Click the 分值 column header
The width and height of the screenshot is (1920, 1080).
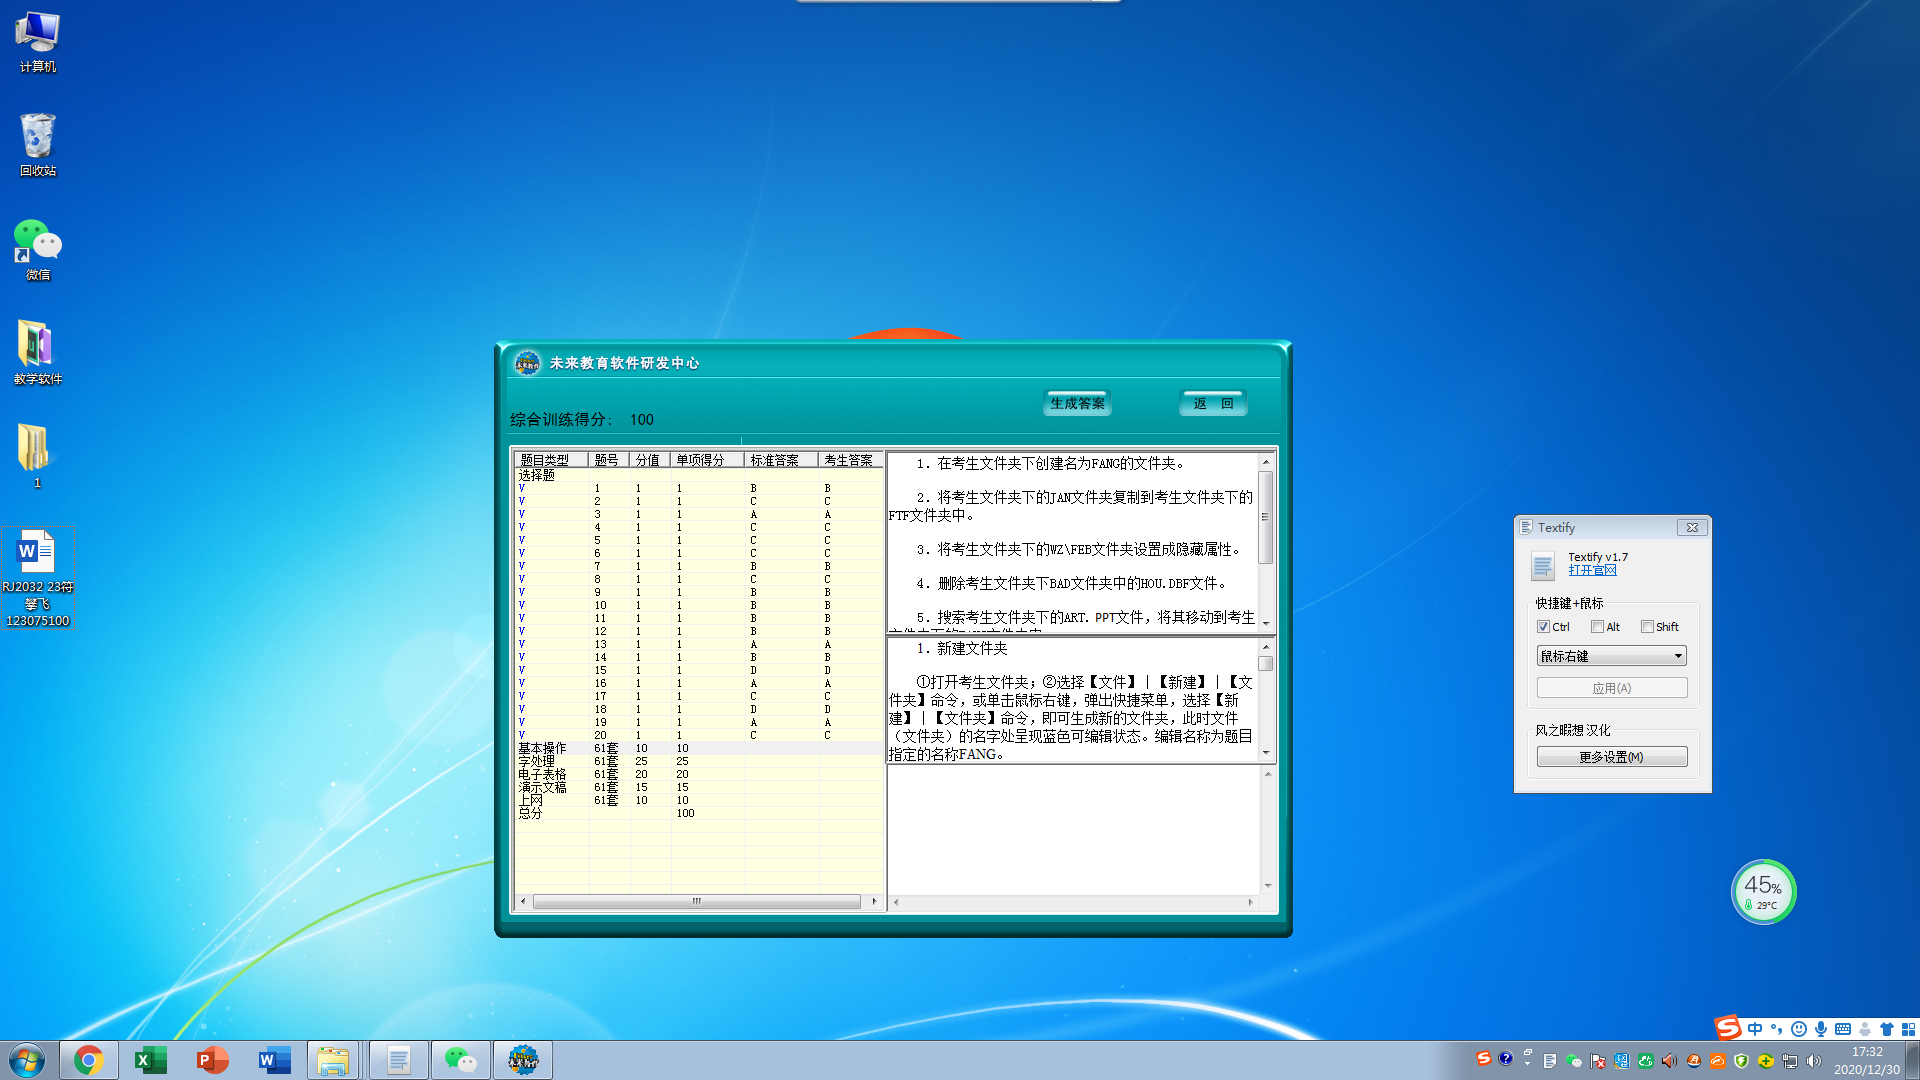(x=649, y=460)
